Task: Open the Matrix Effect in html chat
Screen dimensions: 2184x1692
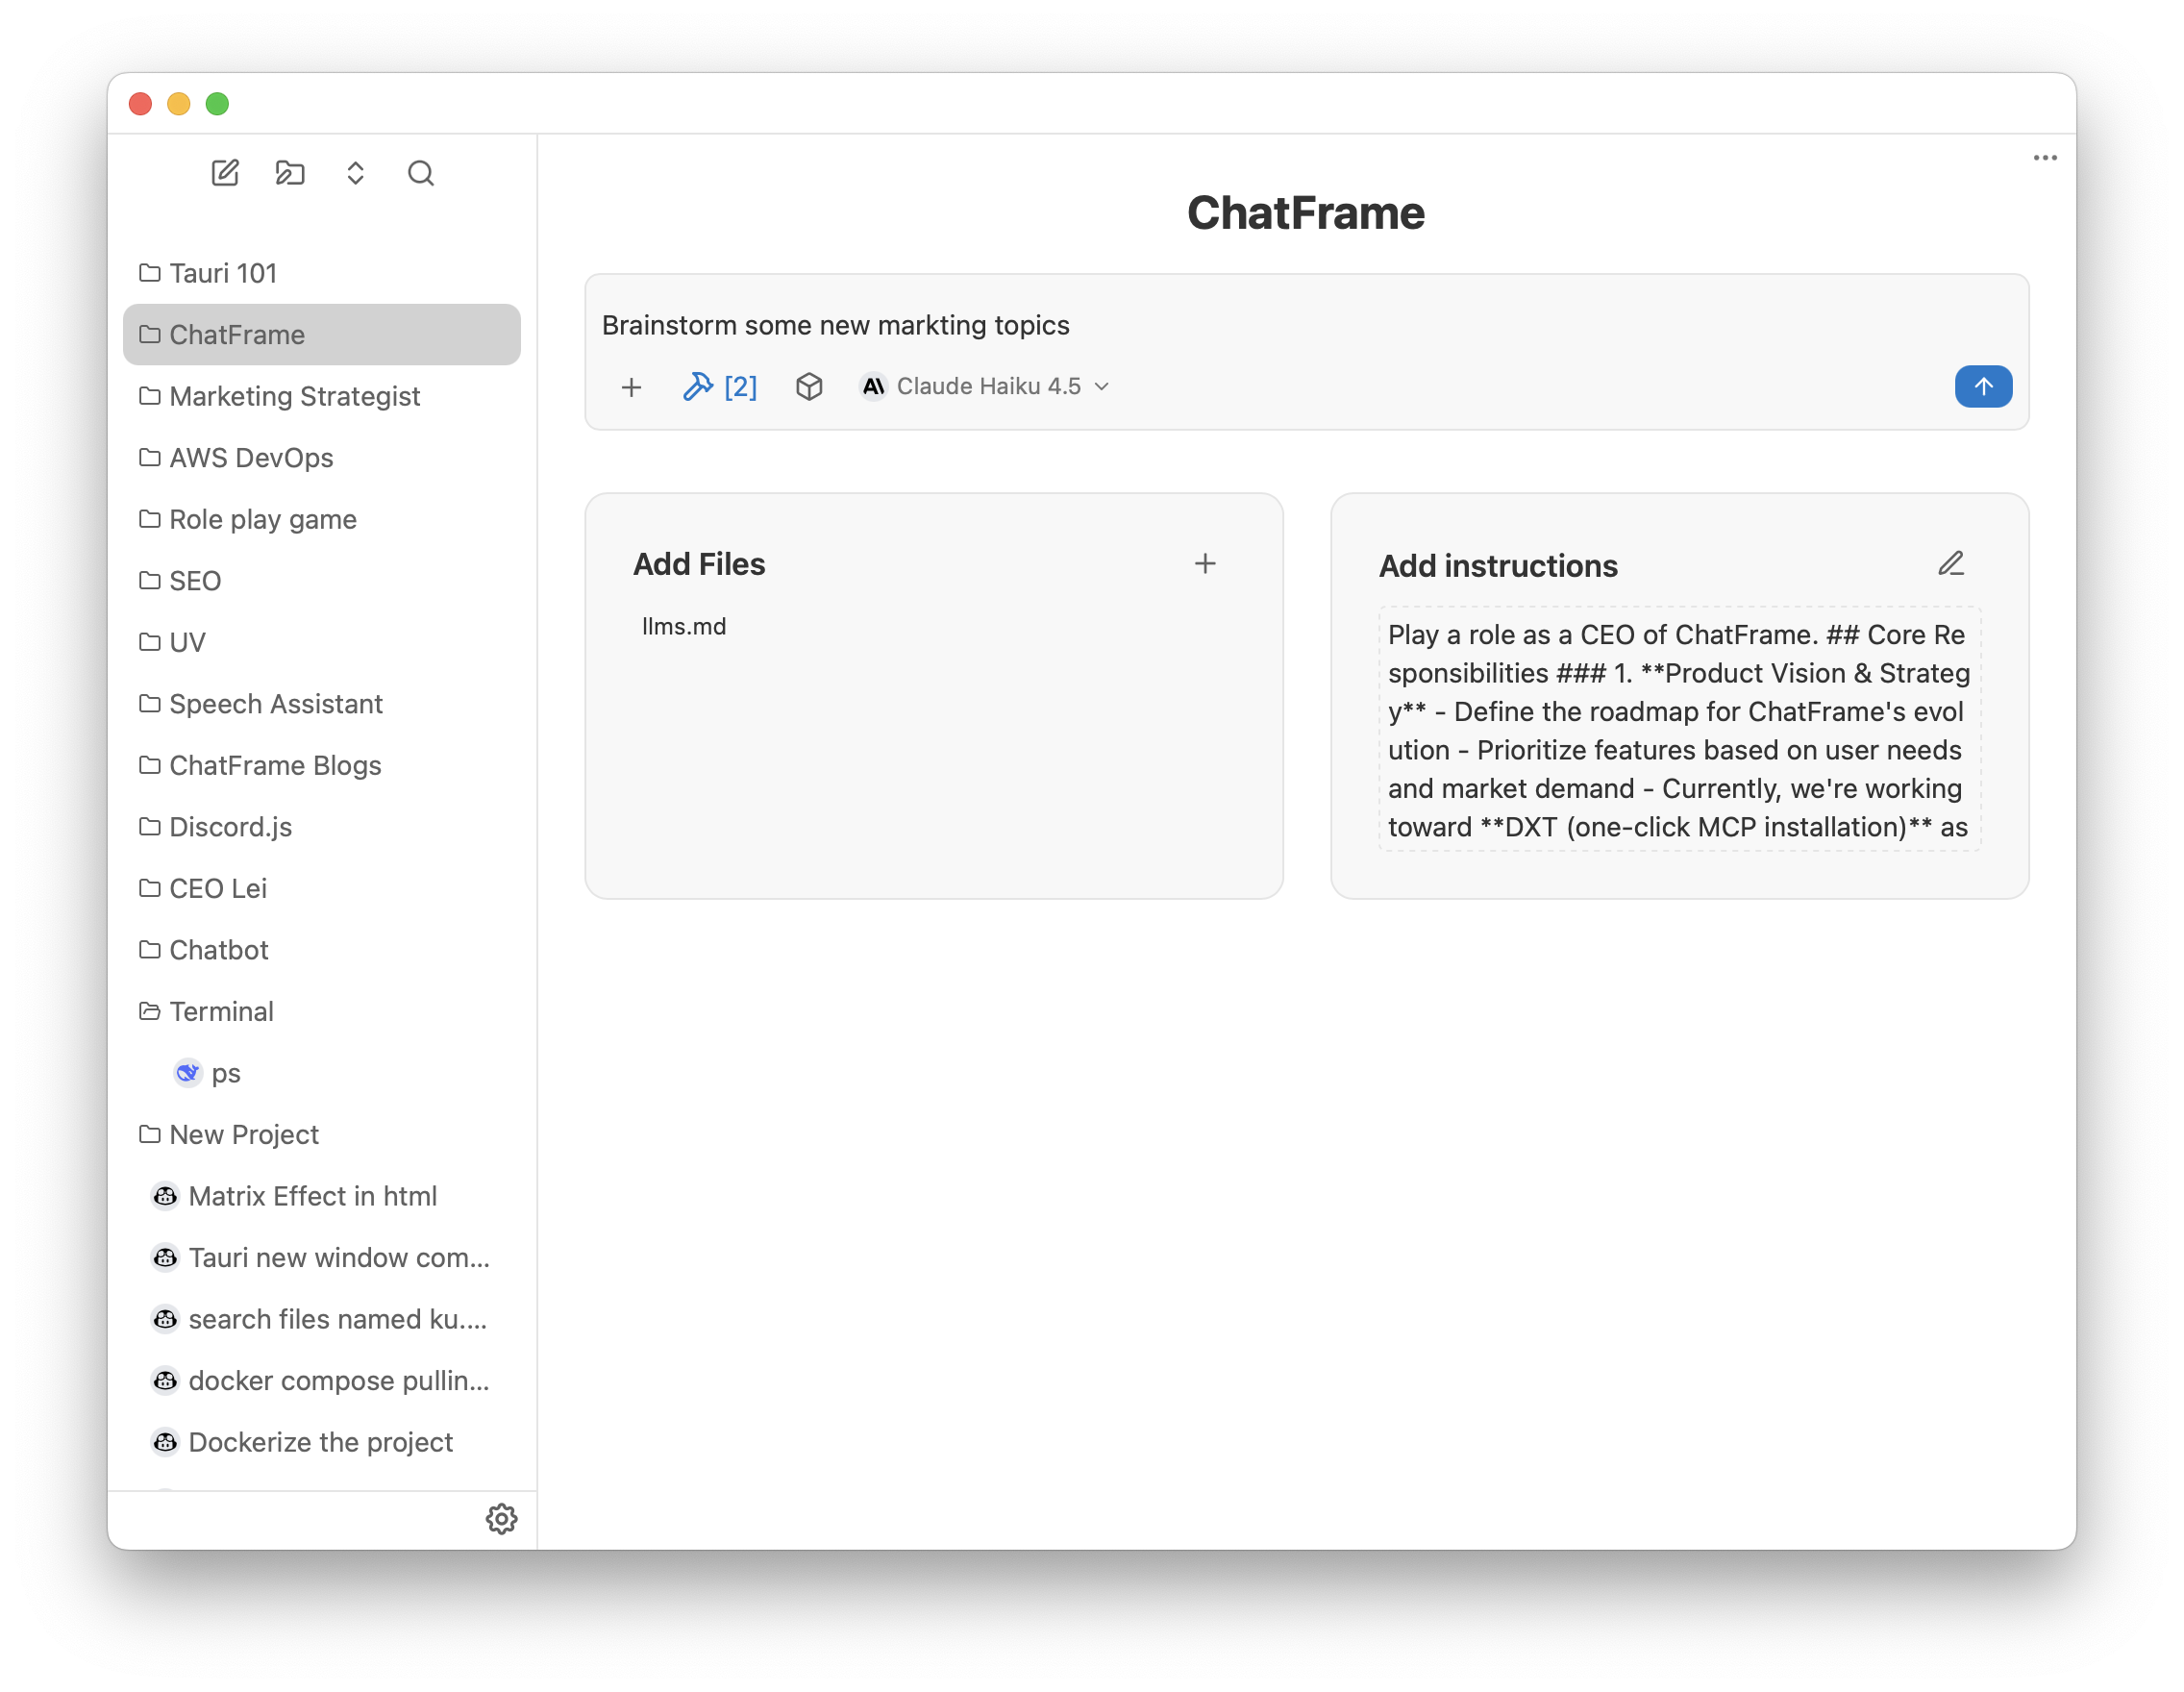Action: click(x=312, y=1197)
